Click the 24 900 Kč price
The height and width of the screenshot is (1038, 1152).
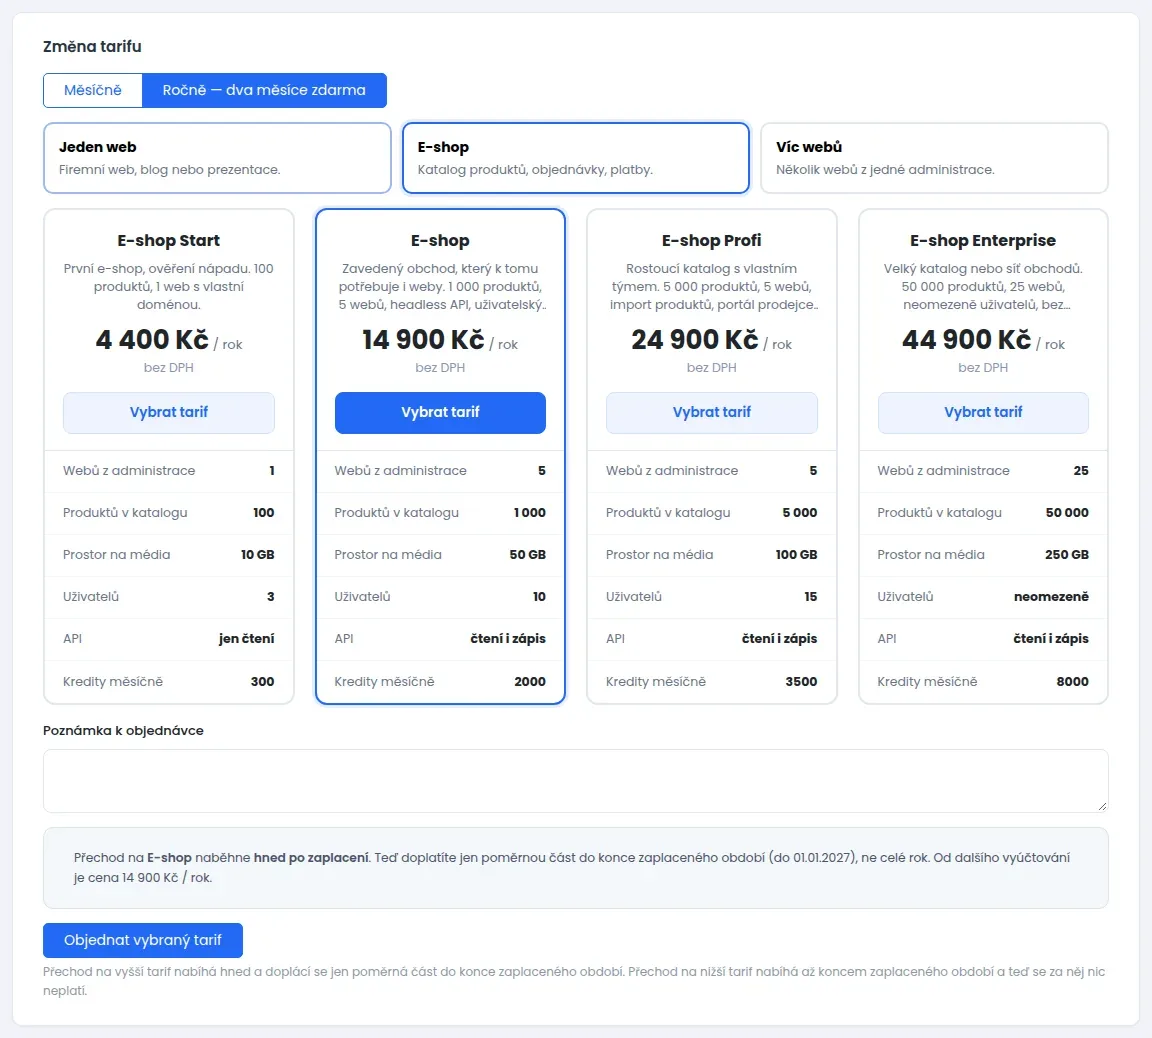695,339
